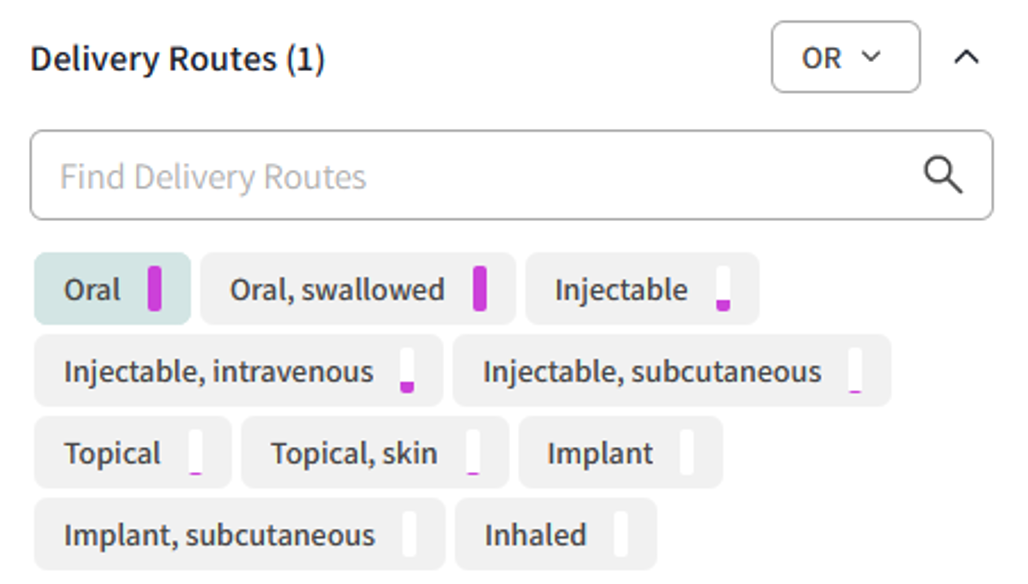Screen dimensions: 1028x584
Task: Collapse the Delivery Routes section
Action: 966,57
